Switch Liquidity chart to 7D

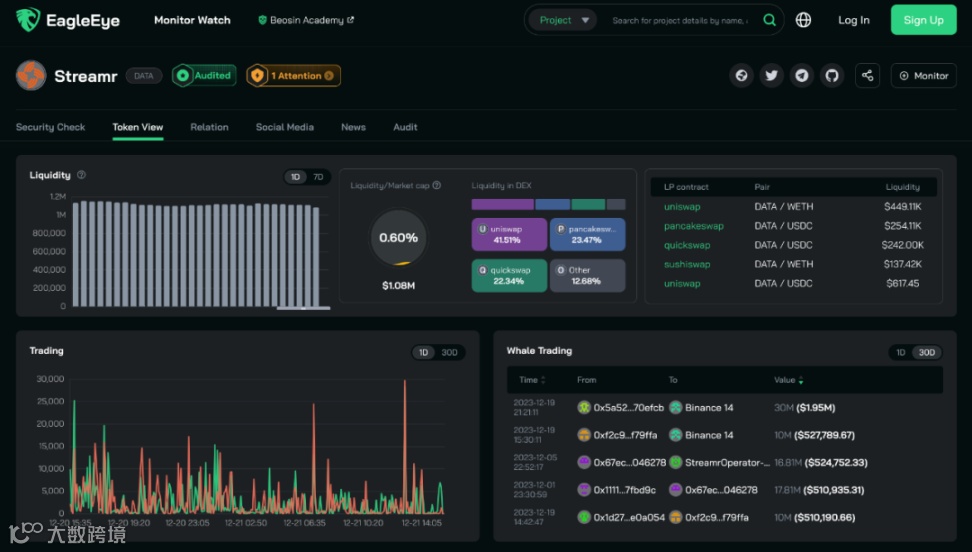(318, 177)
